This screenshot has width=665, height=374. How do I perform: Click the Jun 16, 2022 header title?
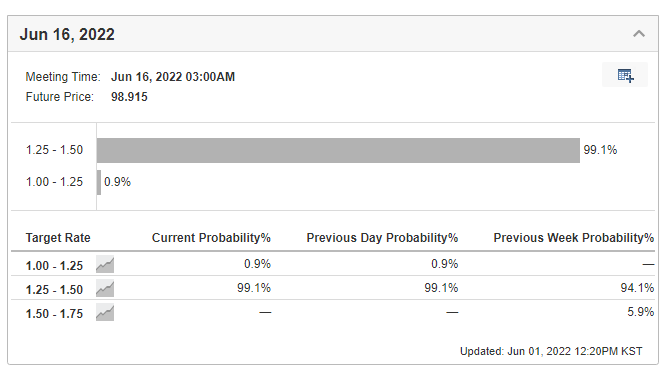coord(67,34)
